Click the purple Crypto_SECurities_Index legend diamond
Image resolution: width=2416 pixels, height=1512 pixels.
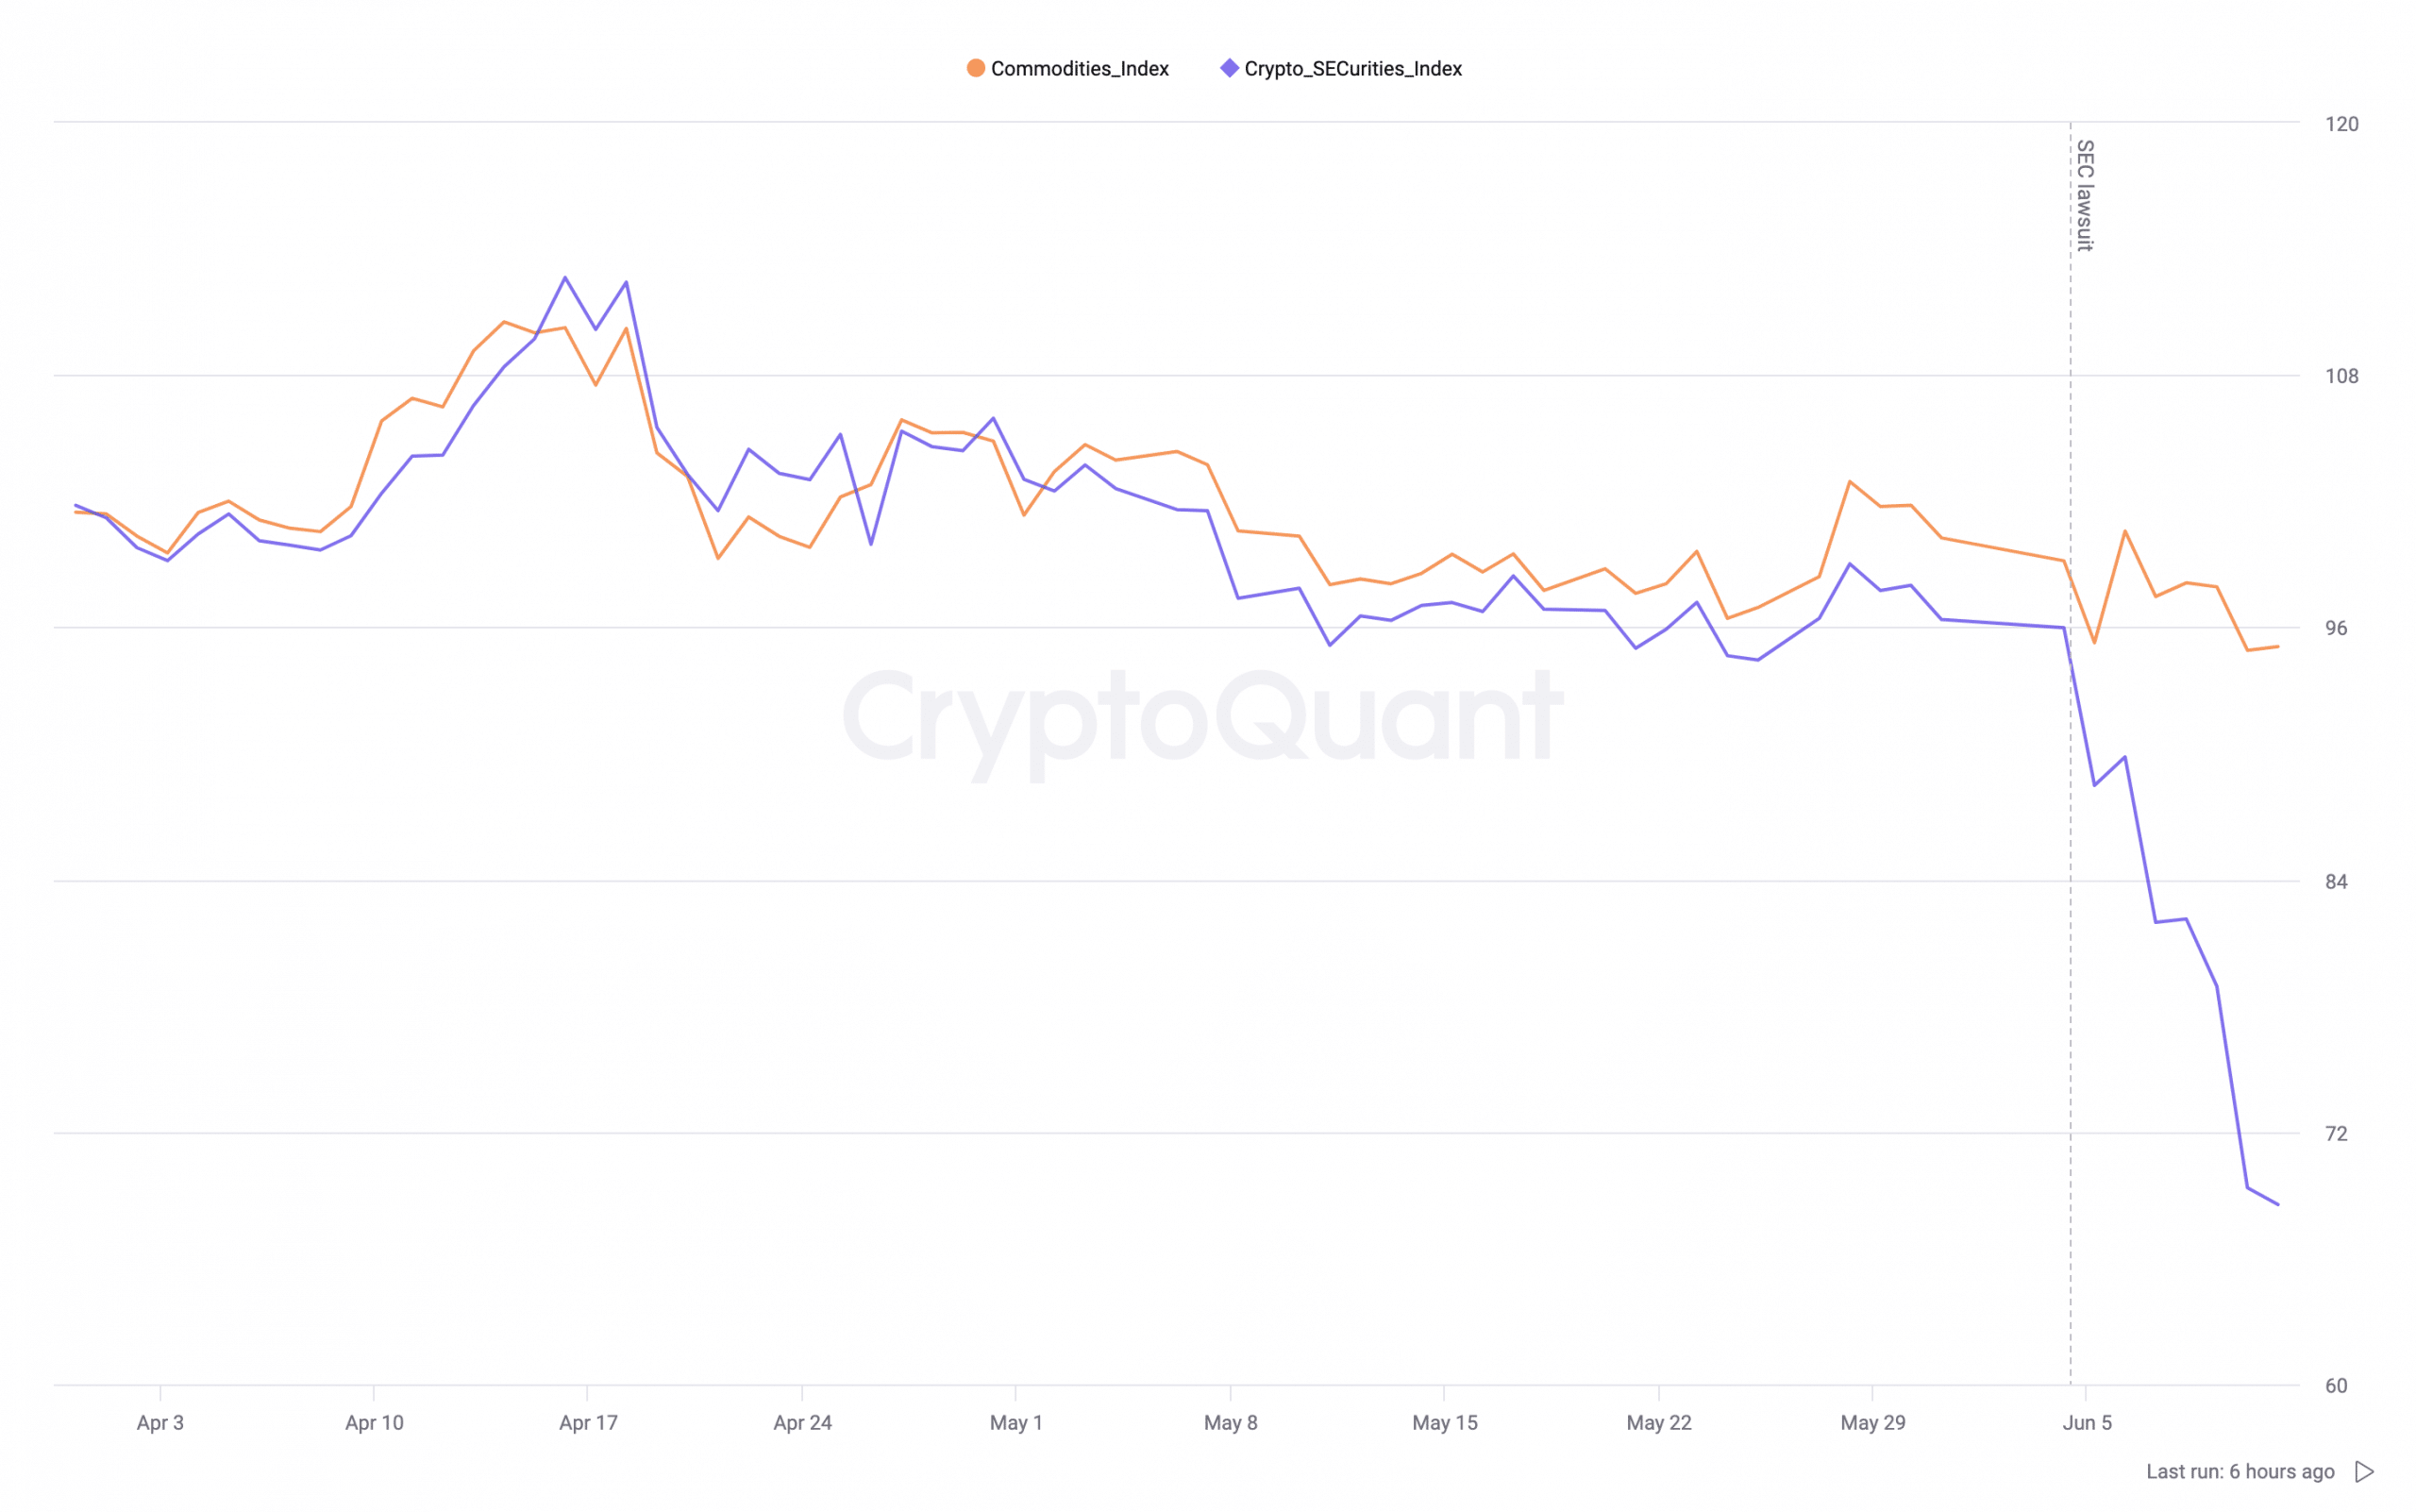(x=1229, y=68)
